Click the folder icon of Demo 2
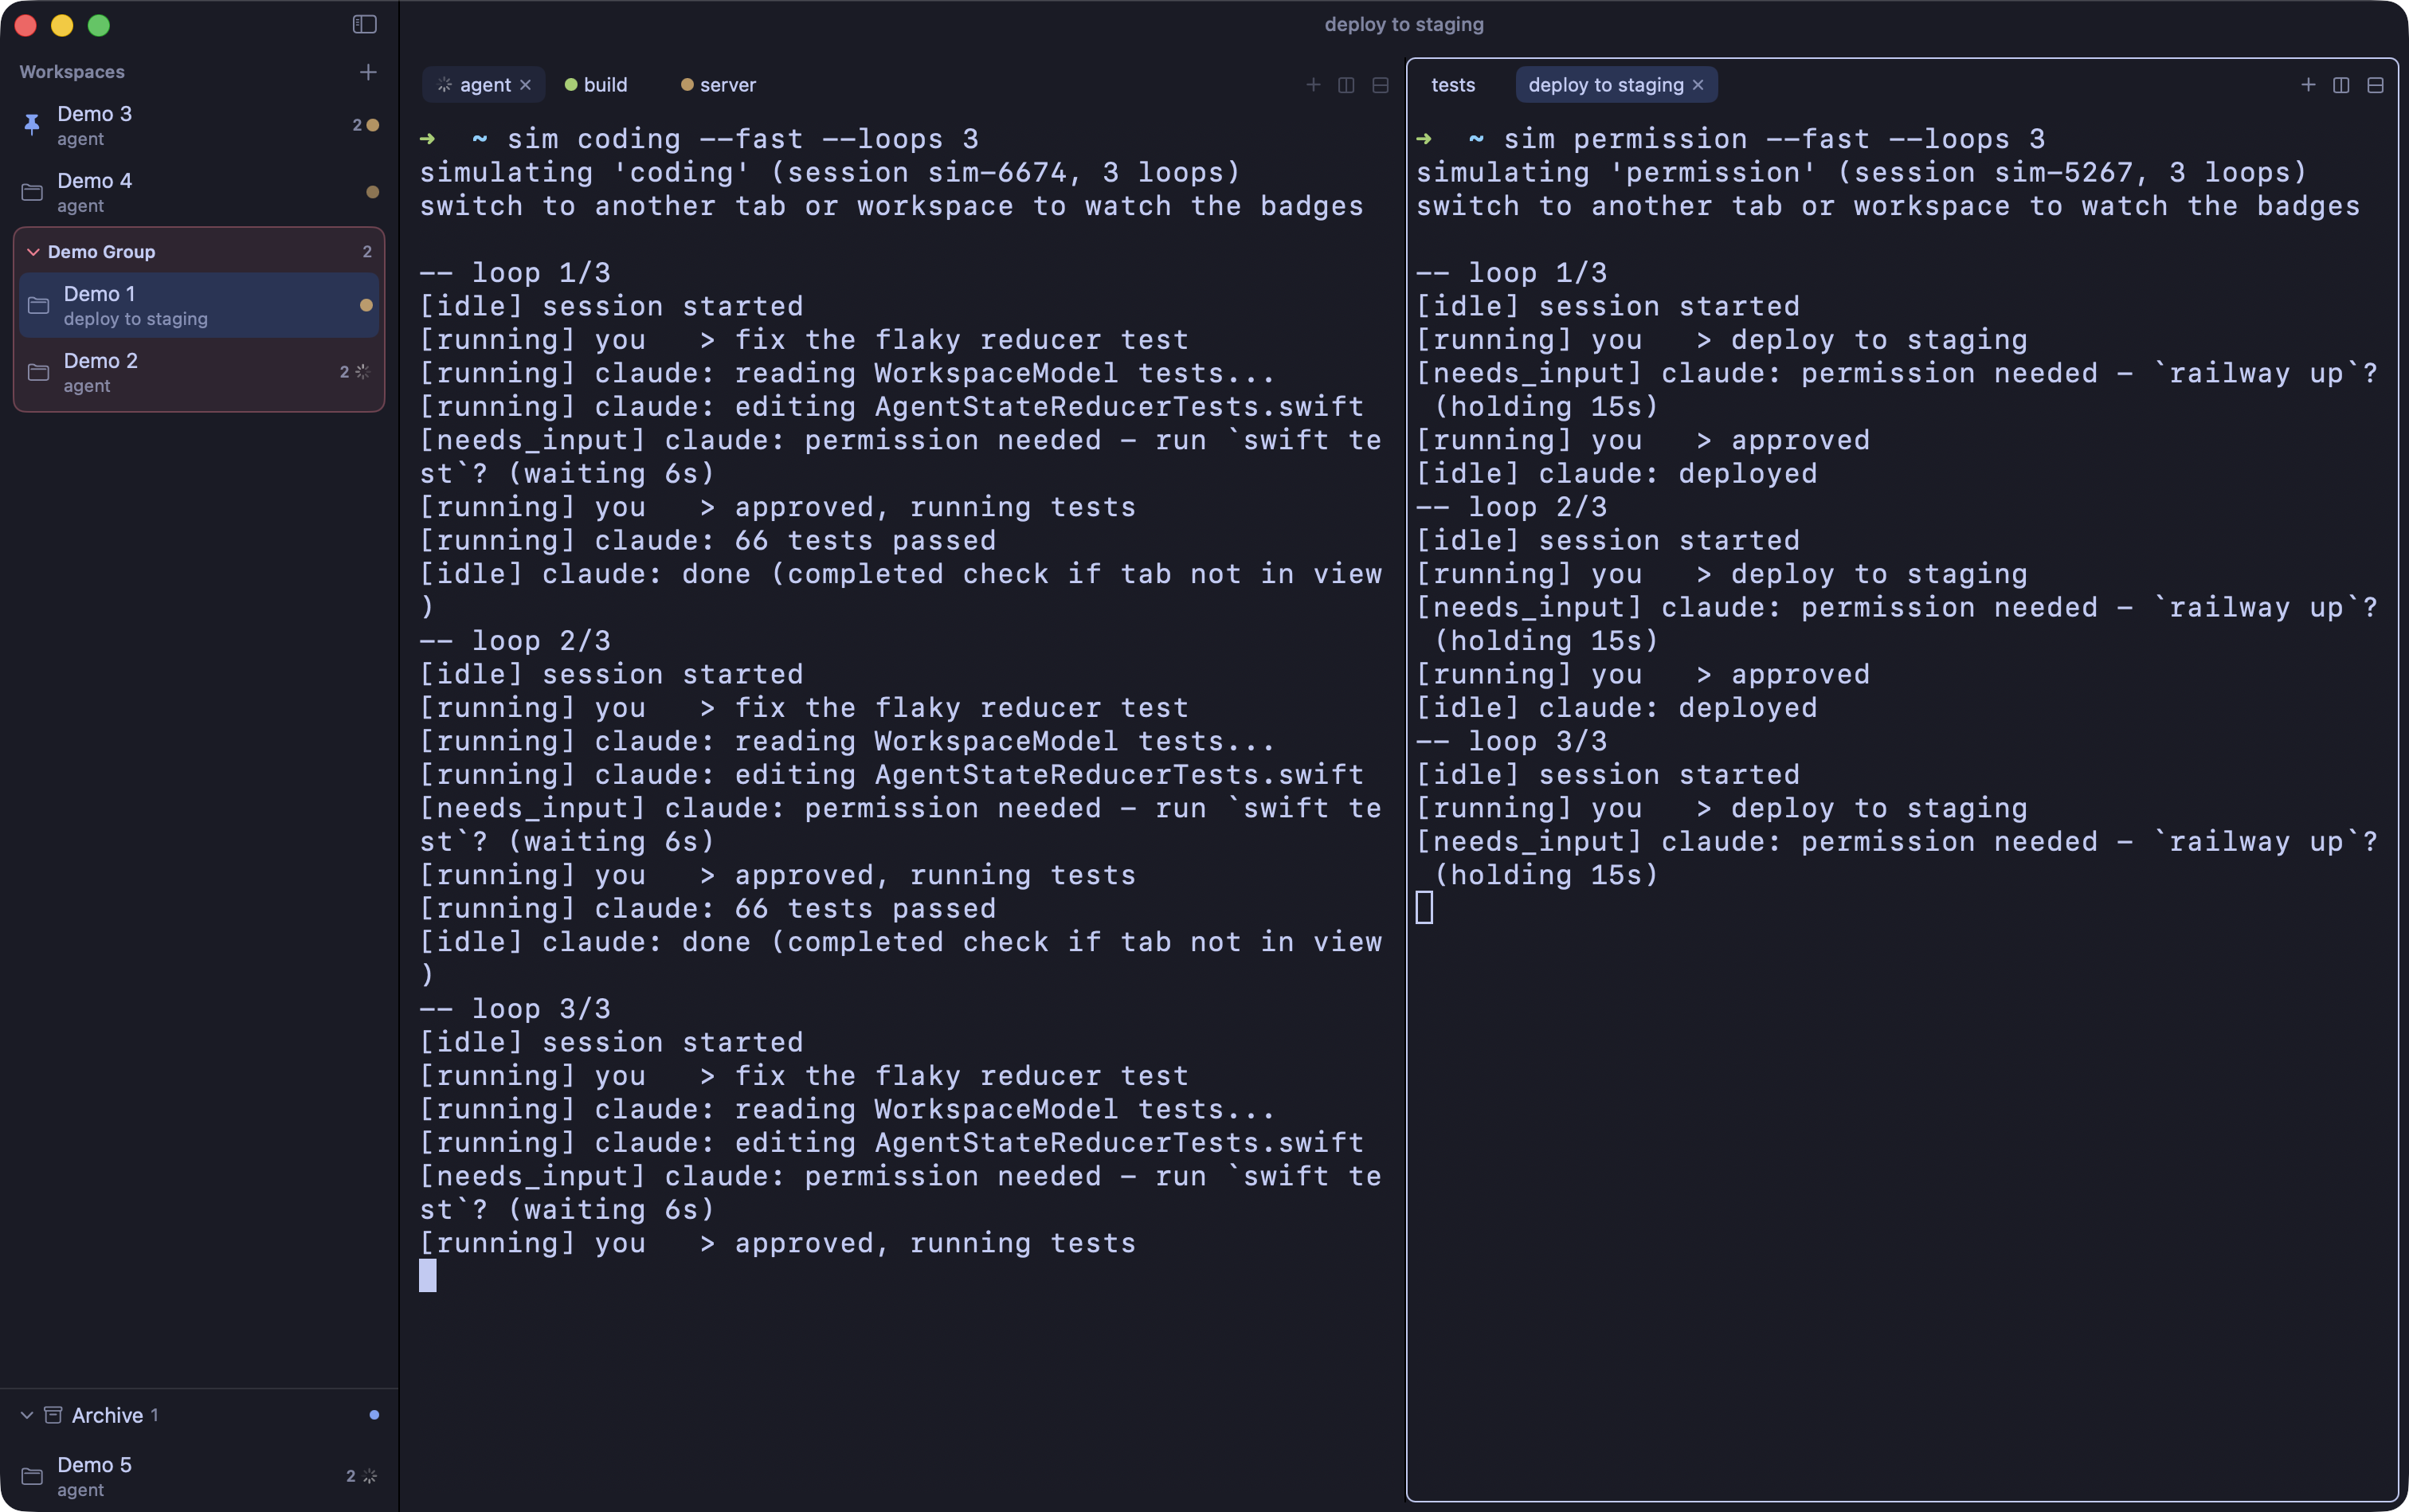2409x1512 pixels. pos(38,372)
